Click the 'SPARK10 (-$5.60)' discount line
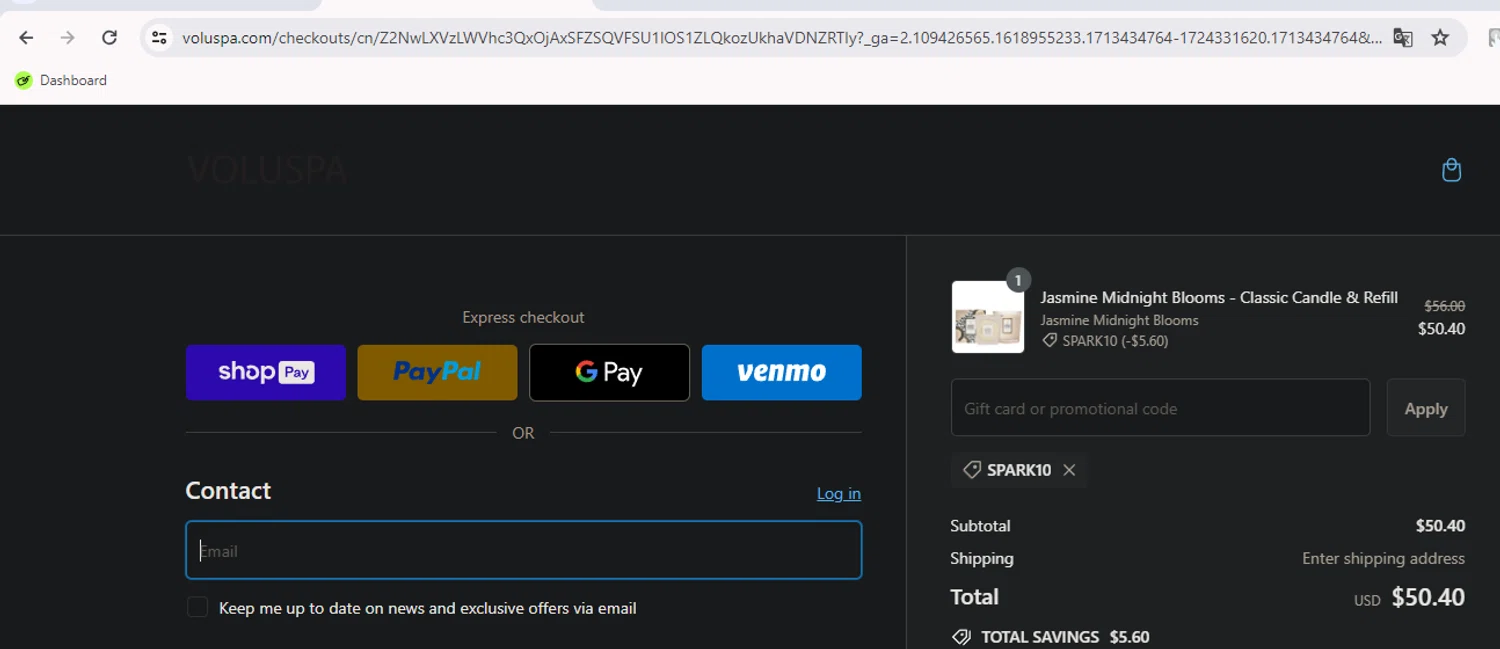Image resolution: width=1500 pixels, height=649 pixels. [1105, 341]
